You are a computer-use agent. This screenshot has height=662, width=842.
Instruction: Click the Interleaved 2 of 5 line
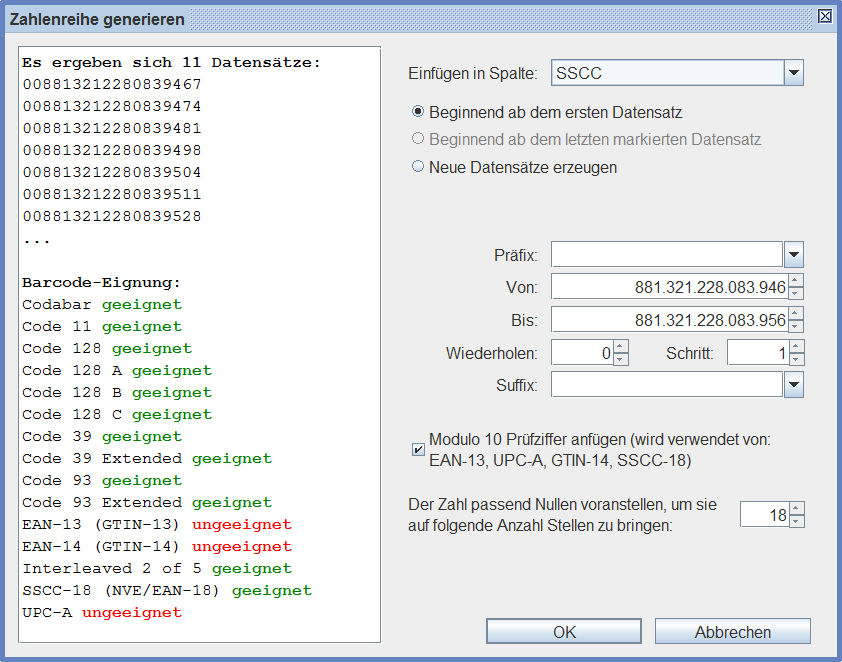point(157,569)
